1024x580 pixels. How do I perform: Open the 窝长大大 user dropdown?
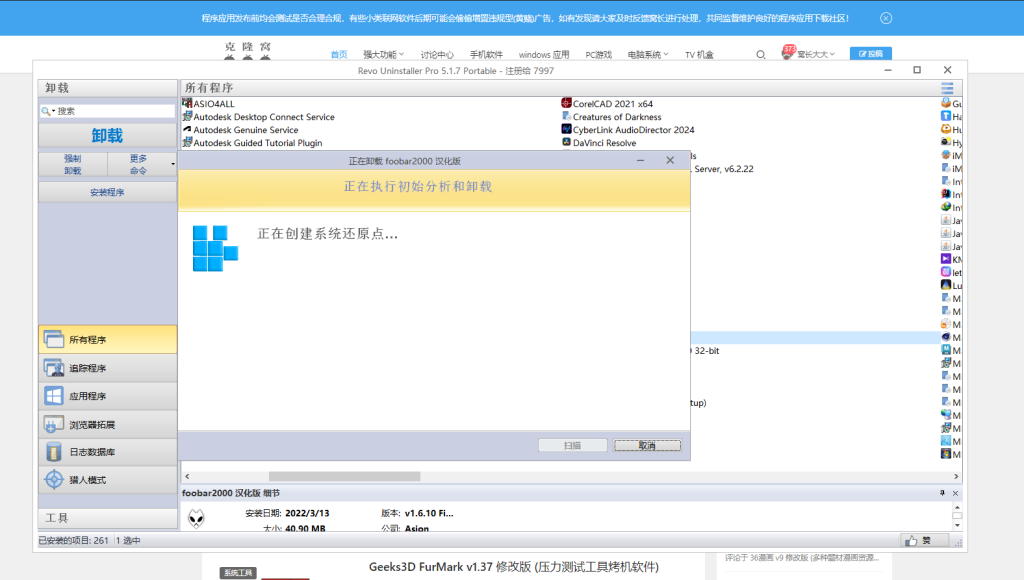tap(816, 54)
